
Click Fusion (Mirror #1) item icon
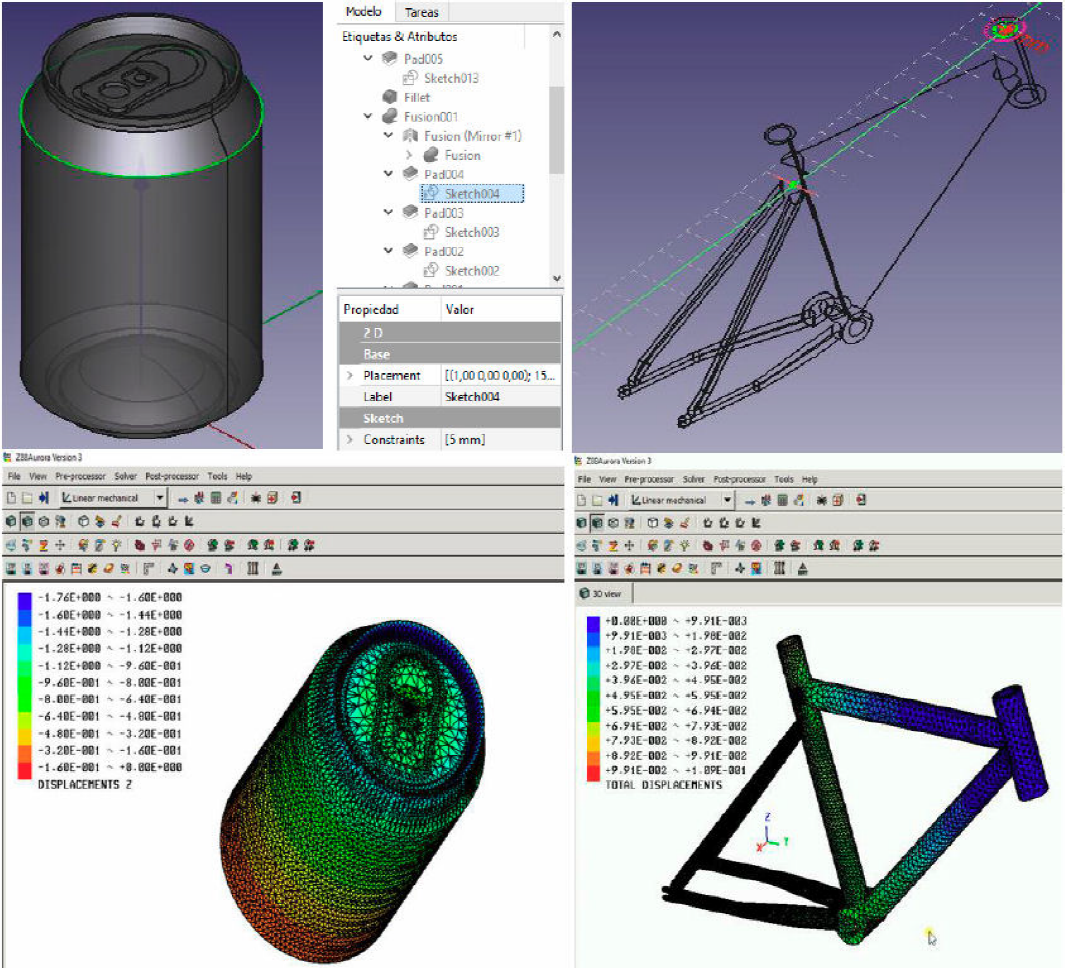click(x=410, y=136)
